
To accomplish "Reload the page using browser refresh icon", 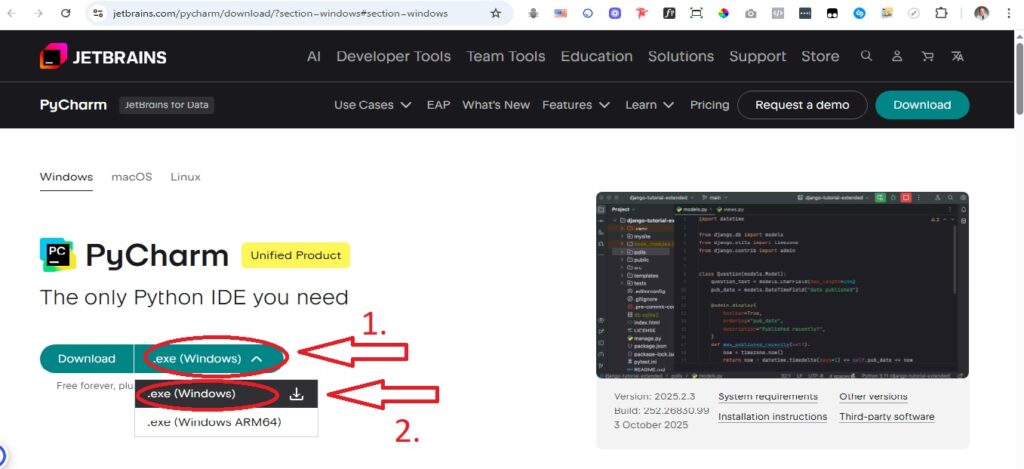I will [65, 14].
